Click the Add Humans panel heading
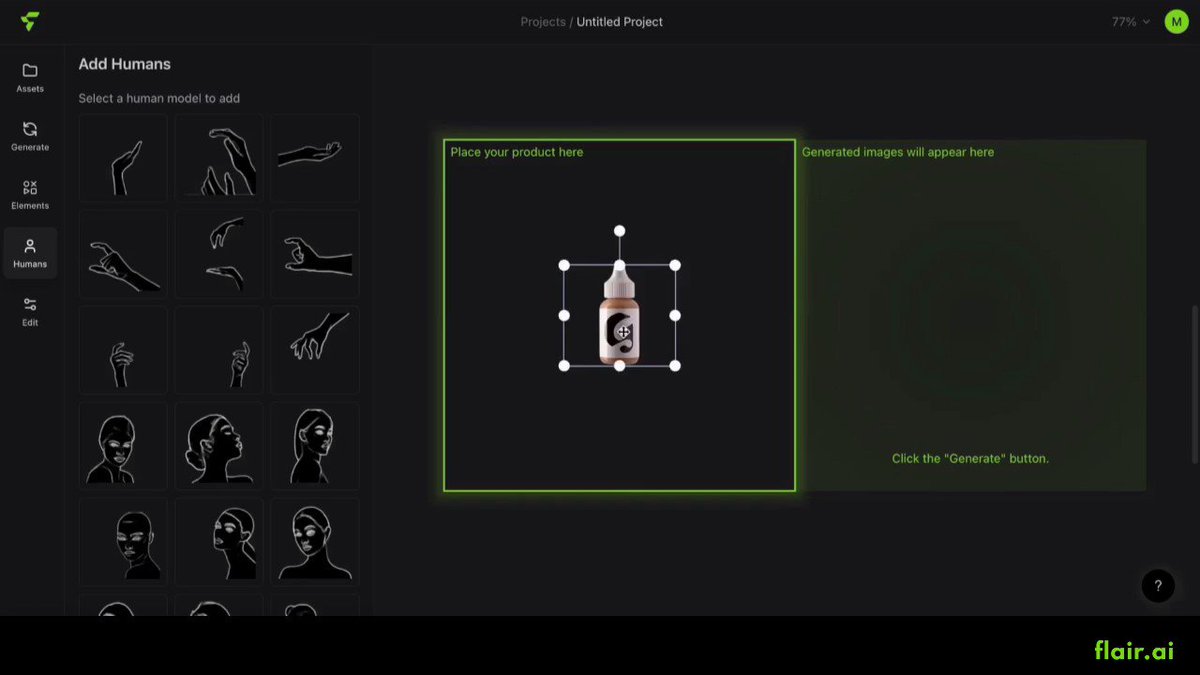The height and width of the screenshot is (675, 1200). [x=125, y=64]
